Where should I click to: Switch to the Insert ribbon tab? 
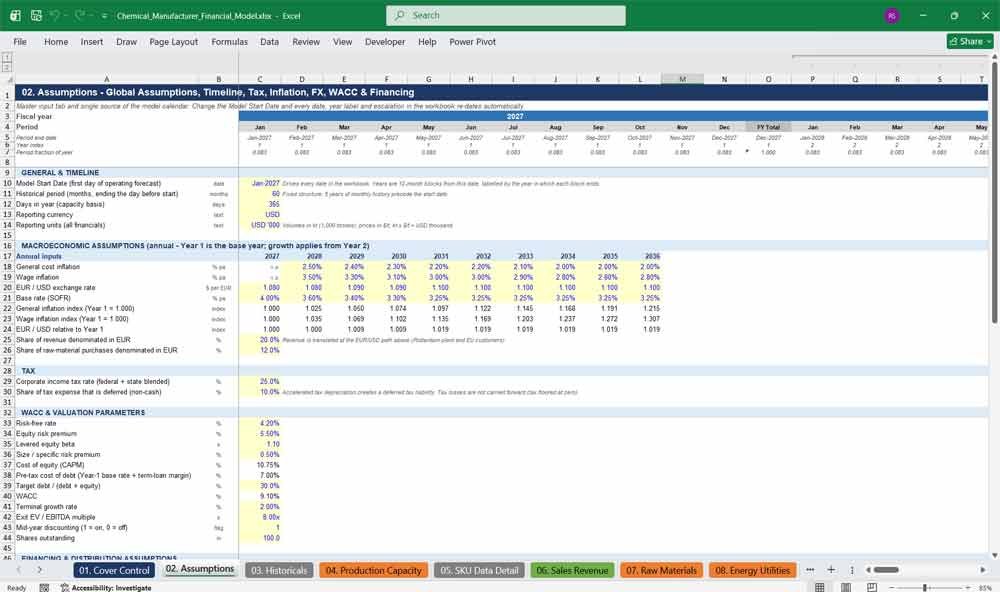point(92,41)
